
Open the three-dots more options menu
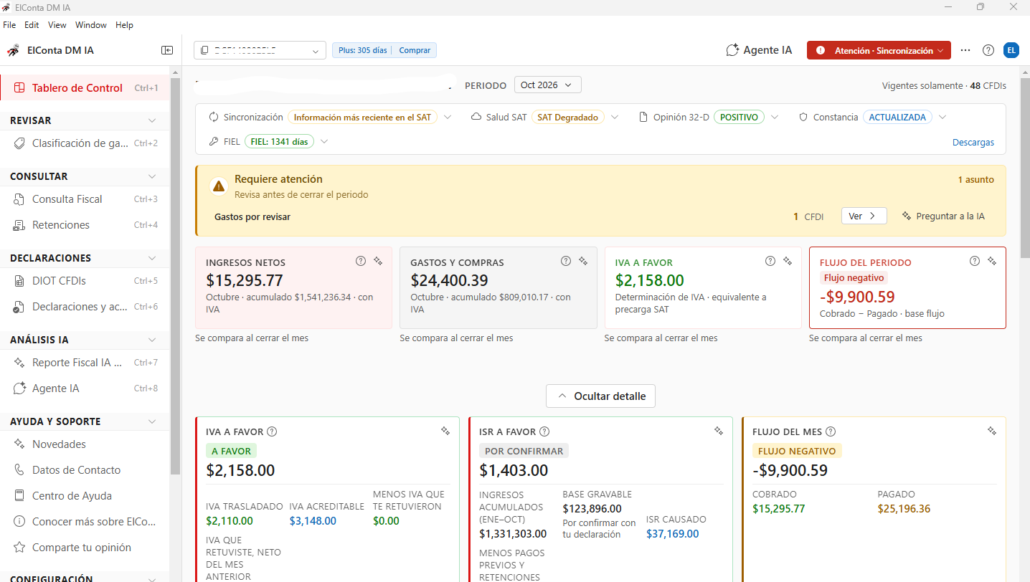pyautogui.click(x=965, y=50)
